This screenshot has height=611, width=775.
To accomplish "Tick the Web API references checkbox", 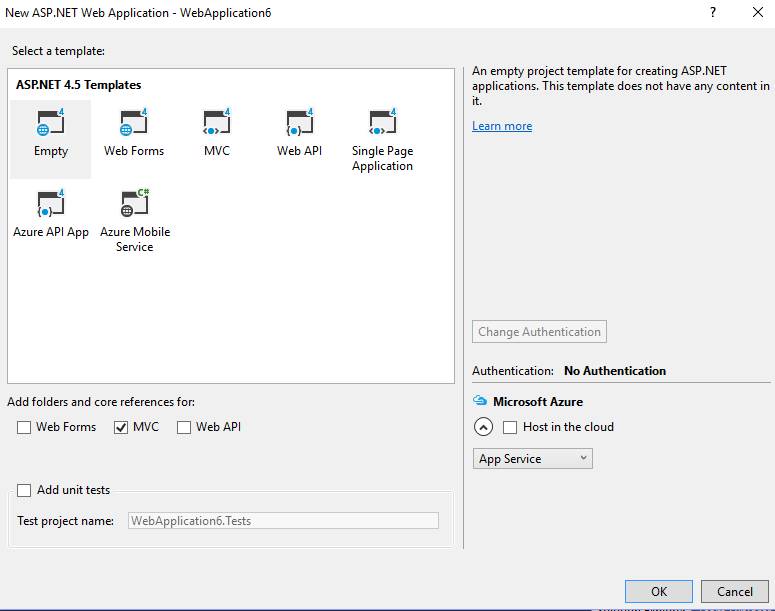I will (x=184, y=427).
